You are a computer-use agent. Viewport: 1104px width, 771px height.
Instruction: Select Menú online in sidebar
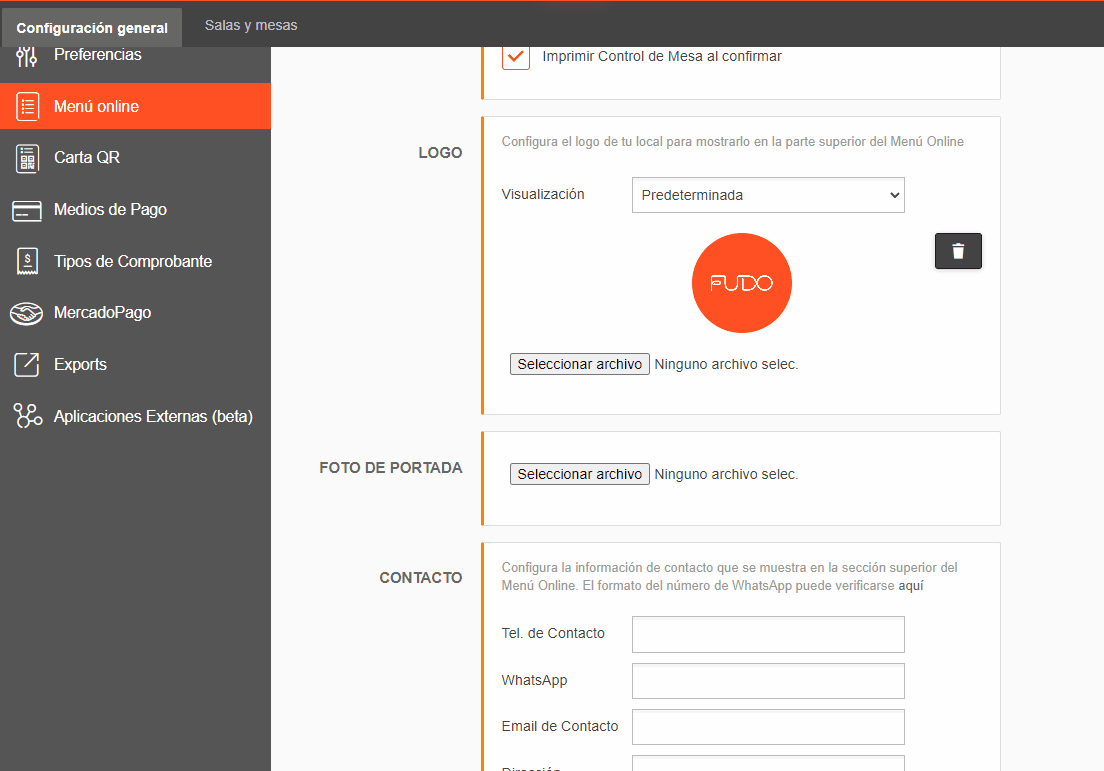coord(135,106)
